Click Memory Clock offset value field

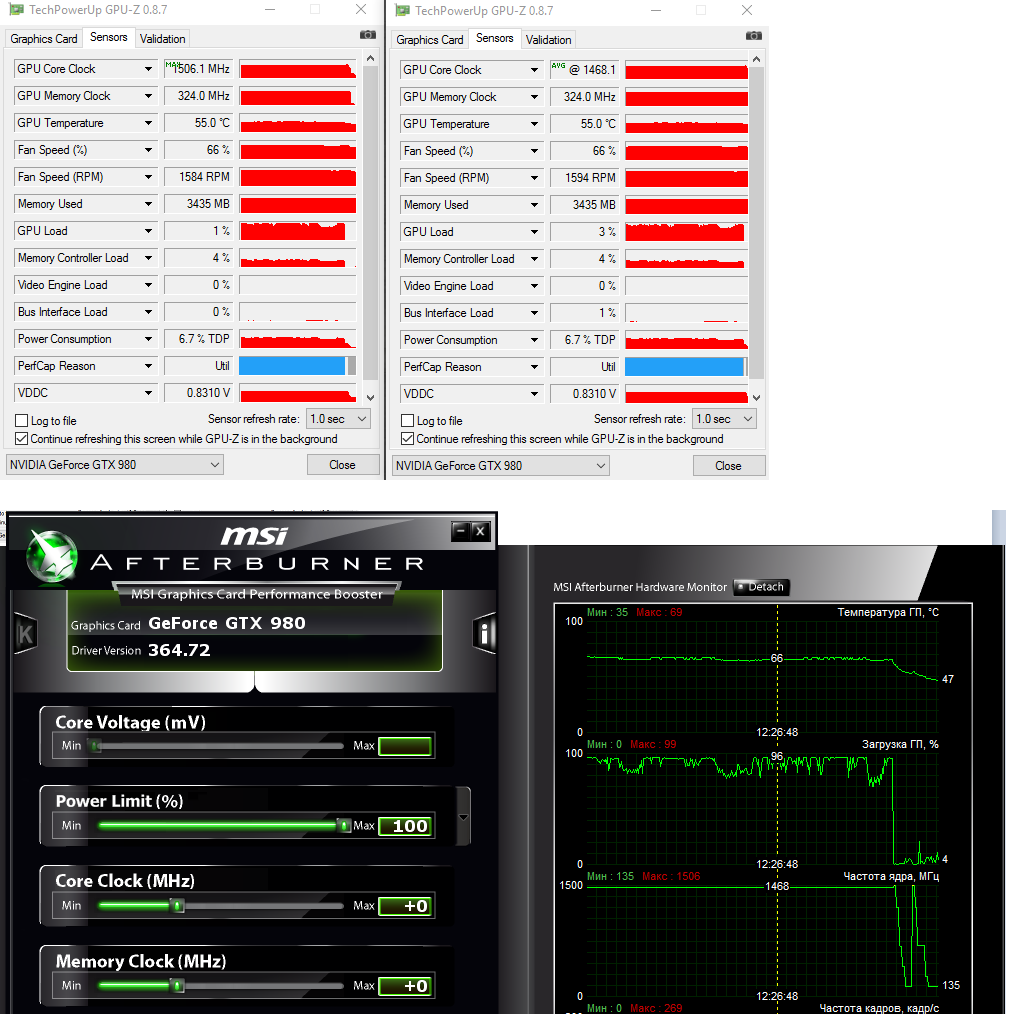406,986
